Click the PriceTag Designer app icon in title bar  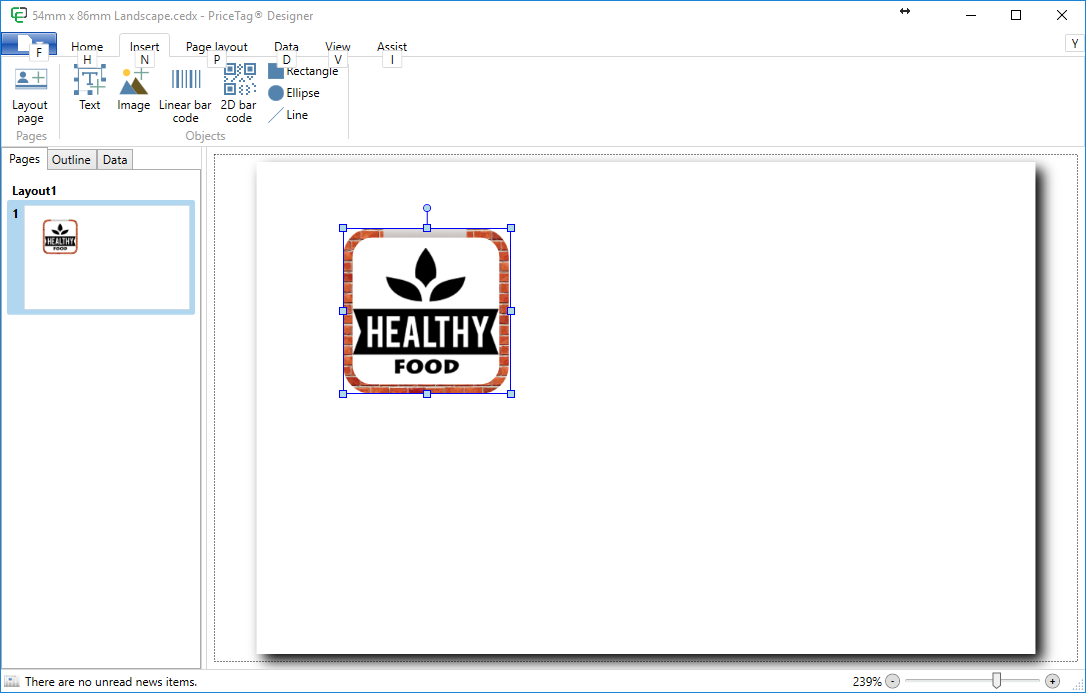[x=19, y=15]
